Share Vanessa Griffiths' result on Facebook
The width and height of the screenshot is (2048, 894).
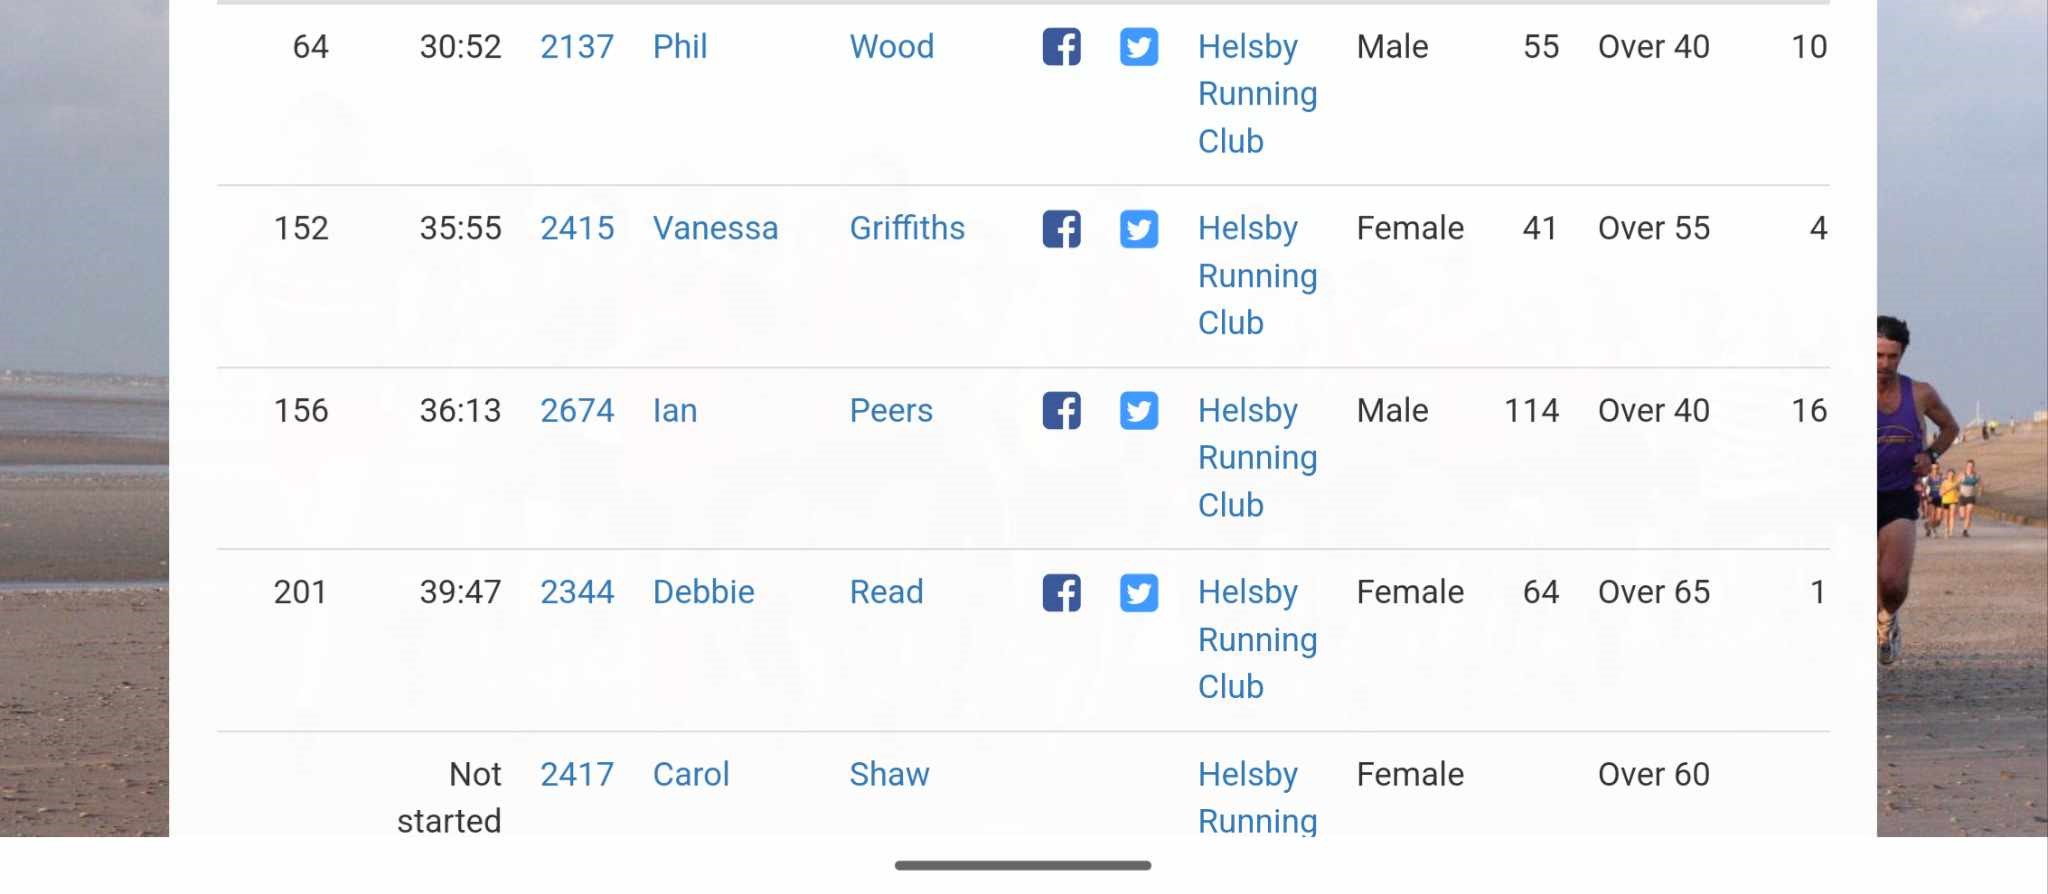pos(1061,229)
